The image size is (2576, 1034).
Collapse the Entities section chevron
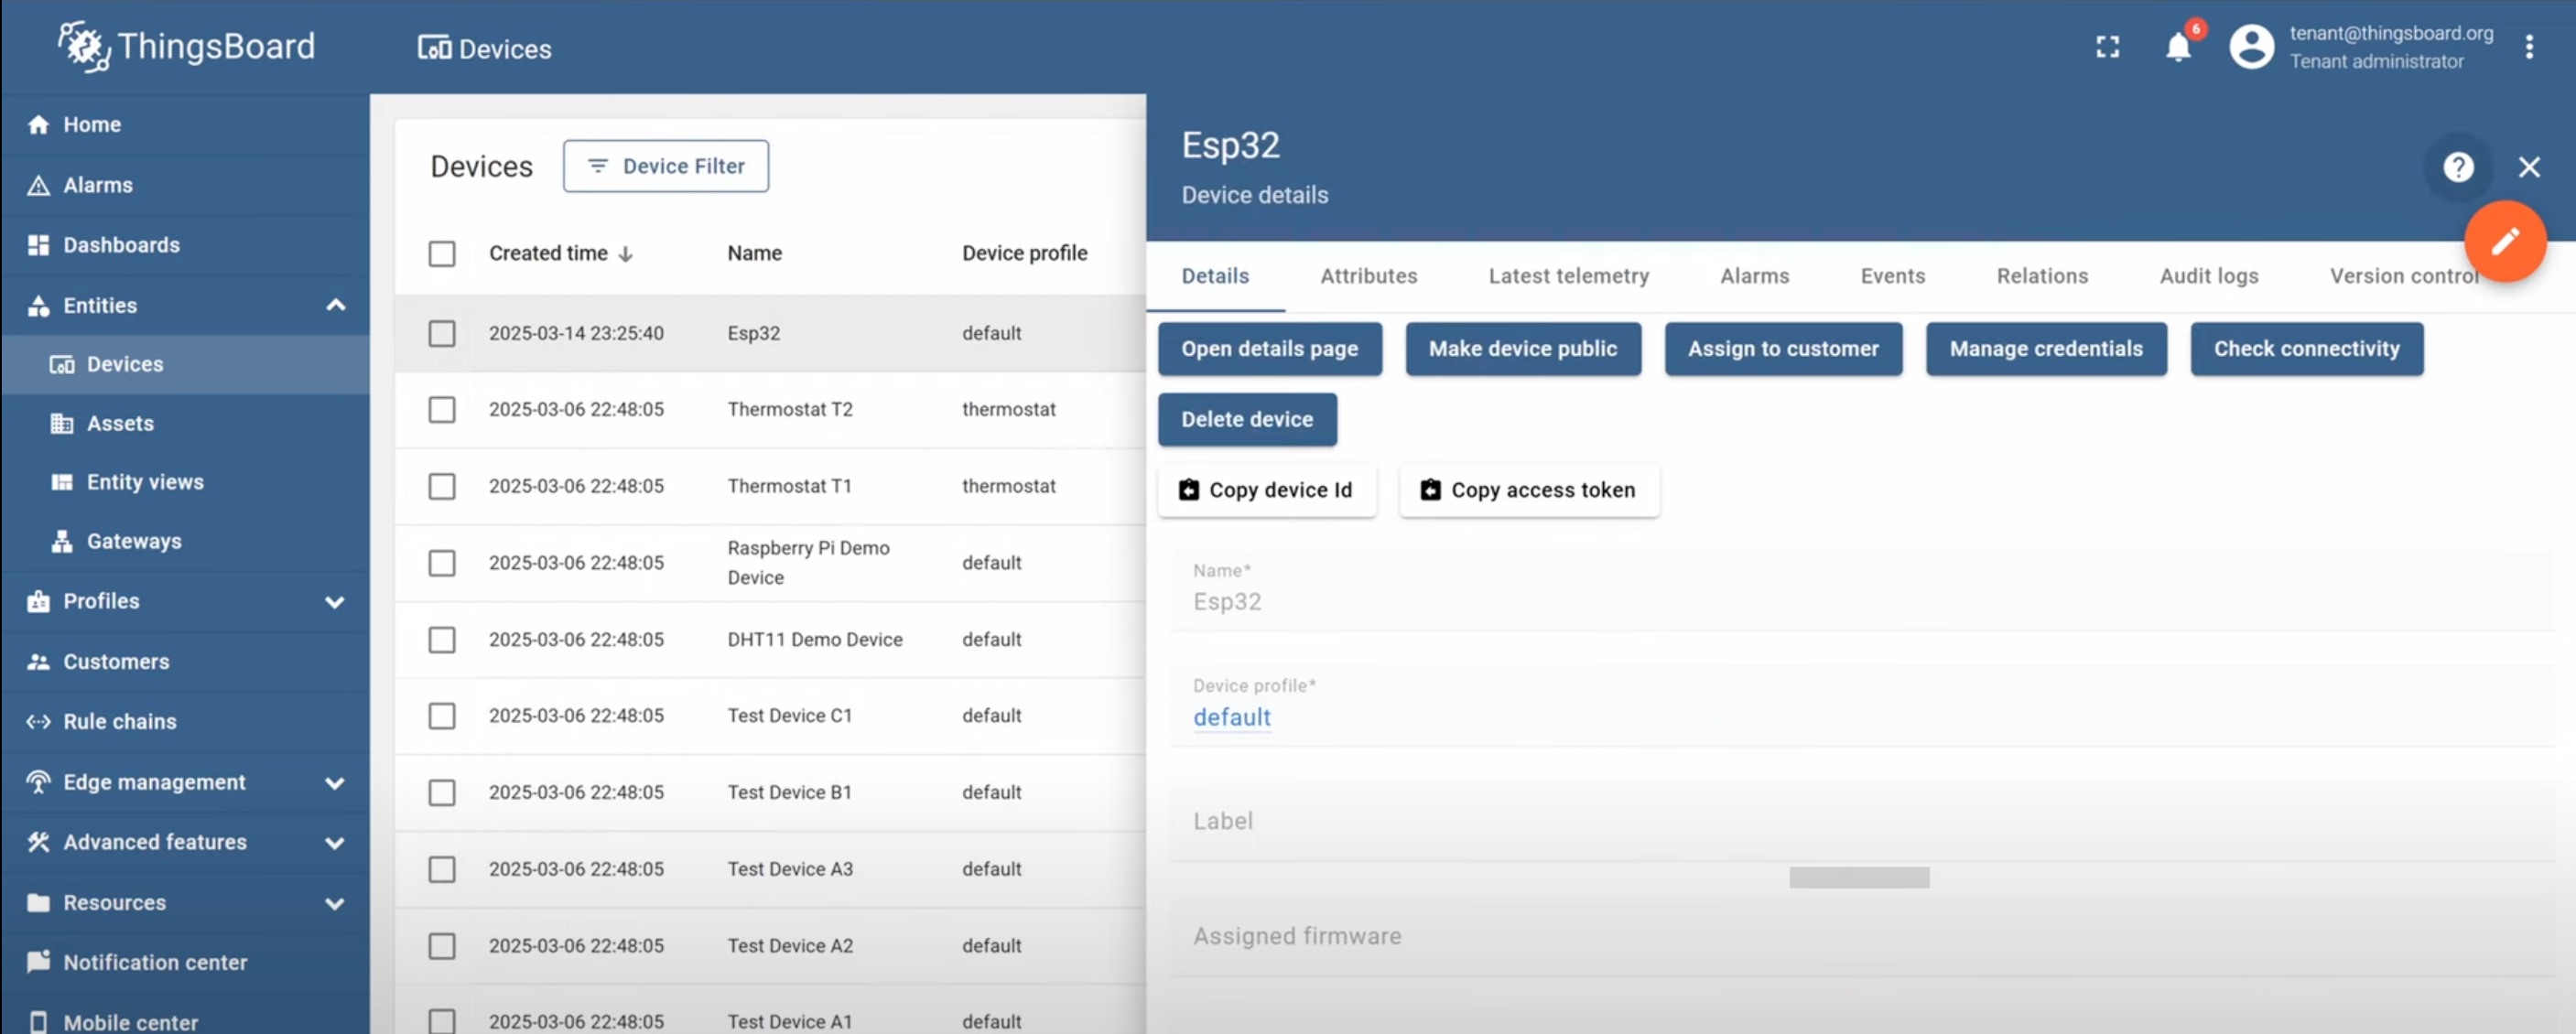[x=336, y=305]
